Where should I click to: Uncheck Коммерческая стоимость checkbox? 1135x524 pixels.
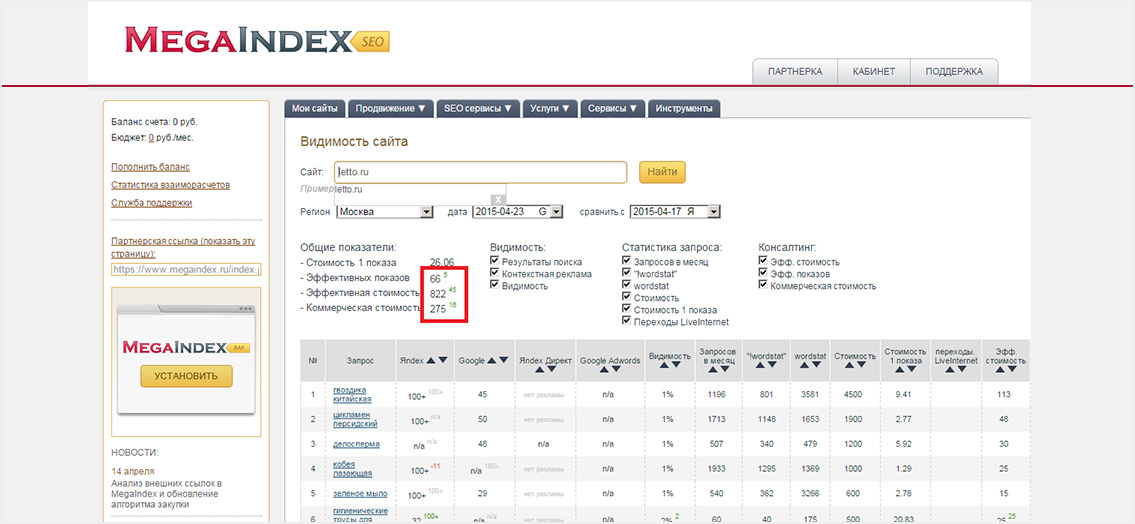tap(763, 286)
